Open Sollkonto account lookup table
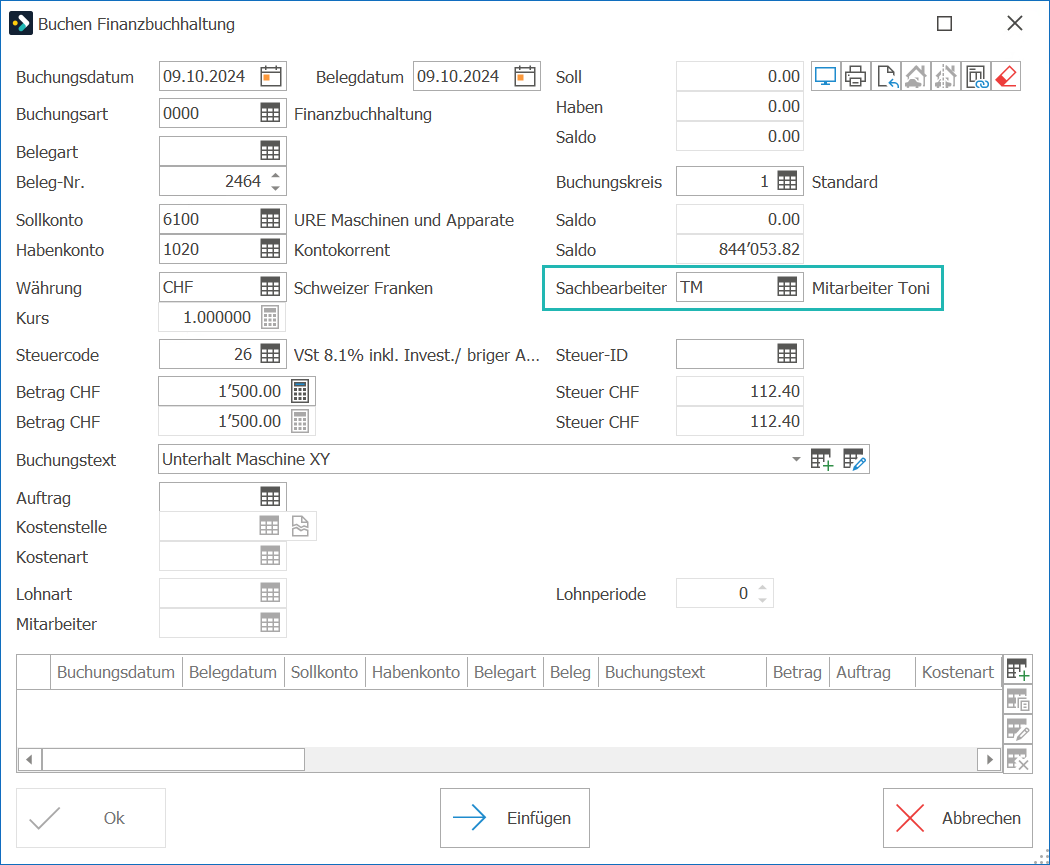The height and width of the screenshot is (865, 1050). pos(270,219)
